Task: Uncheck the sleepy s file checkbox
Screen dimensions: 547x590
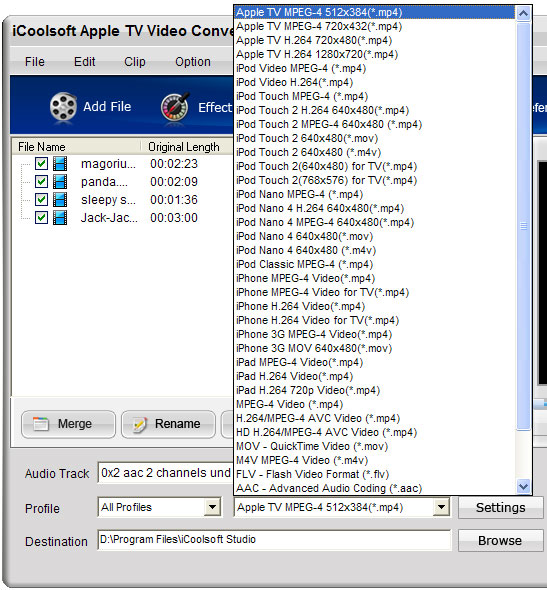Action: pos(41,200)
